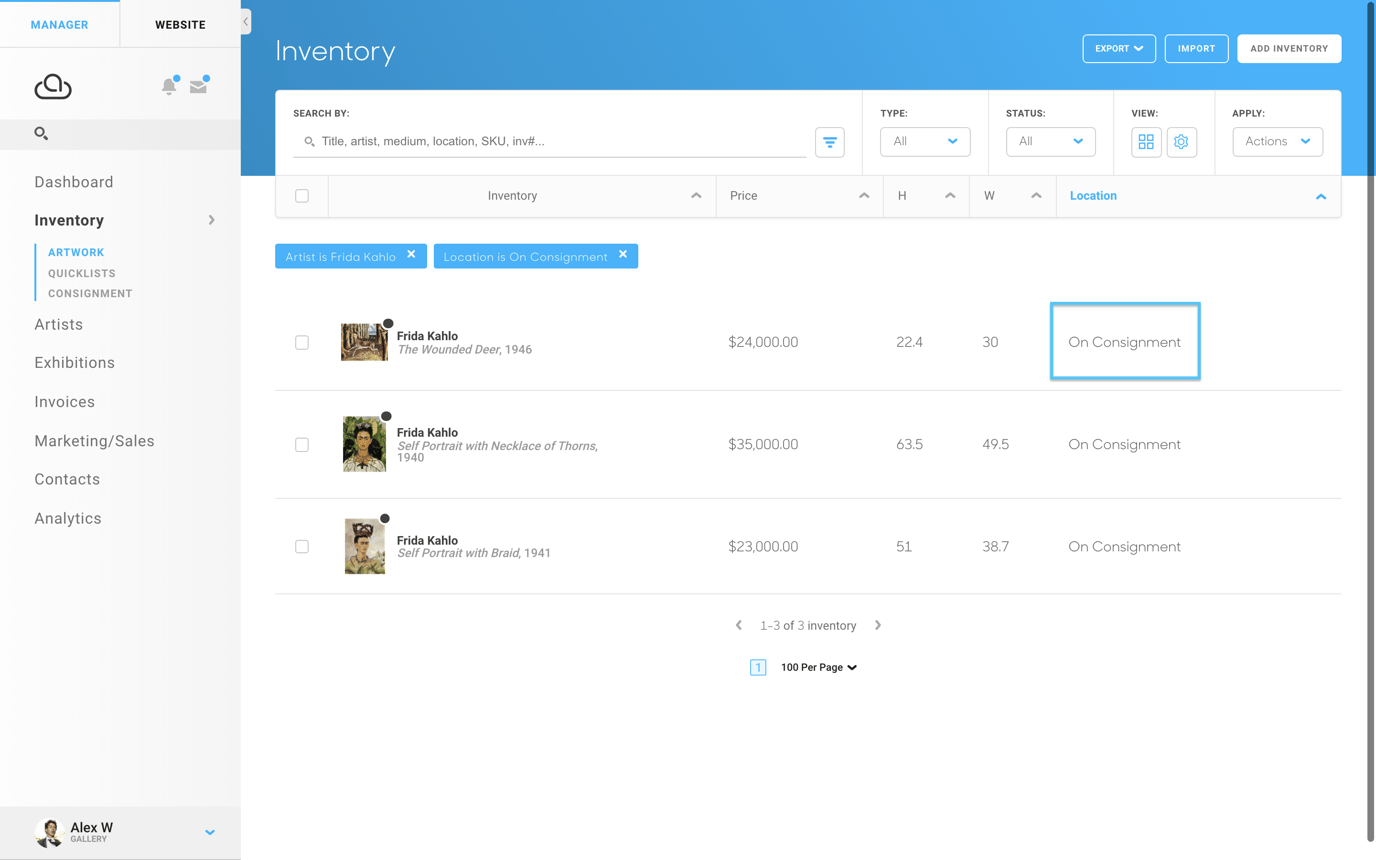Click the cloud logo in the sidebar
The image size is (1376, 860).
click(53, 87)
